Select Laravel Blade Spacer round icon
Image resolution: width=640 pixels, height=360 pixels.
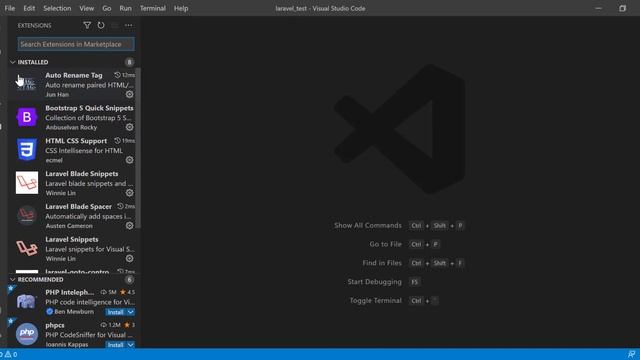(27, 215)
